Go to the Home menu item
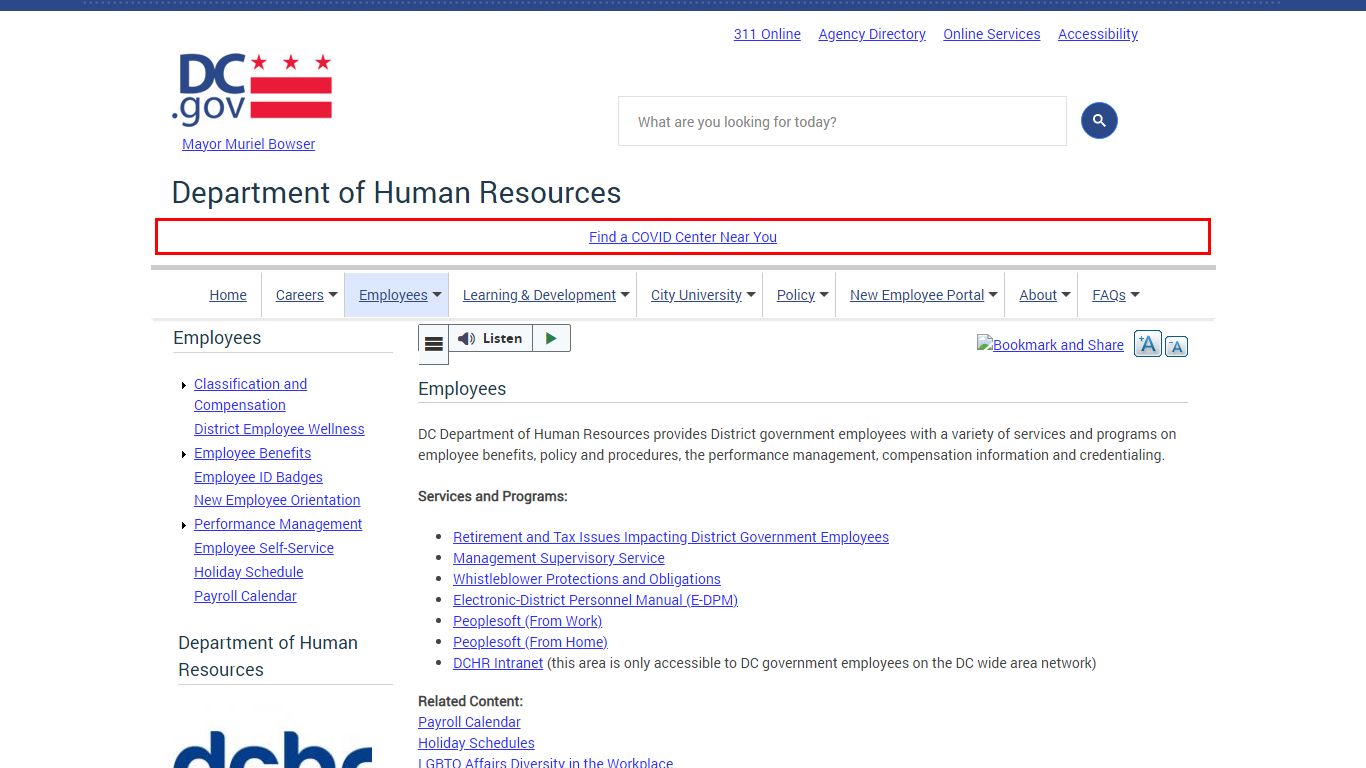This screenshot has height=768, width=1366. pos(228,295)
